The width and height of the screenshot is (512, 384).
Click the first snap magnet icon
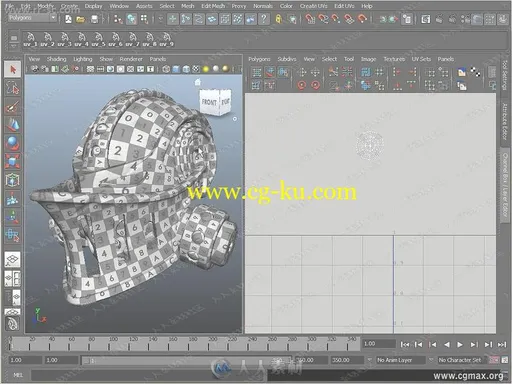(310, 19)
